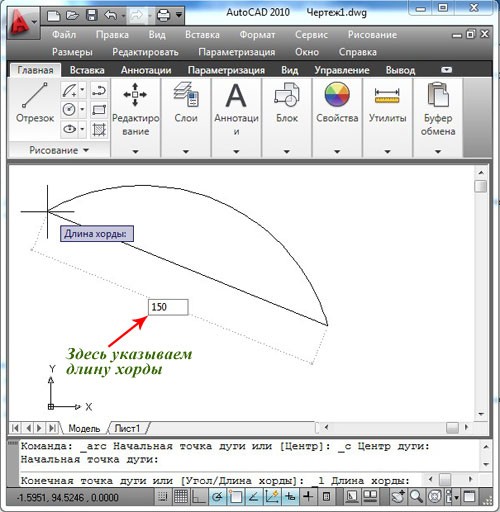This screenshot has width=500, height=512.
Task: Click the Save diskette icon
Action: tap(92, 15)
